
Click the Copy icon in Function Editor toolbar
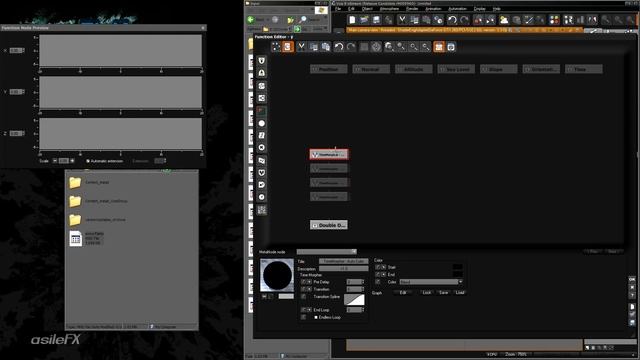pyautogui.click(x=313, y=47)
